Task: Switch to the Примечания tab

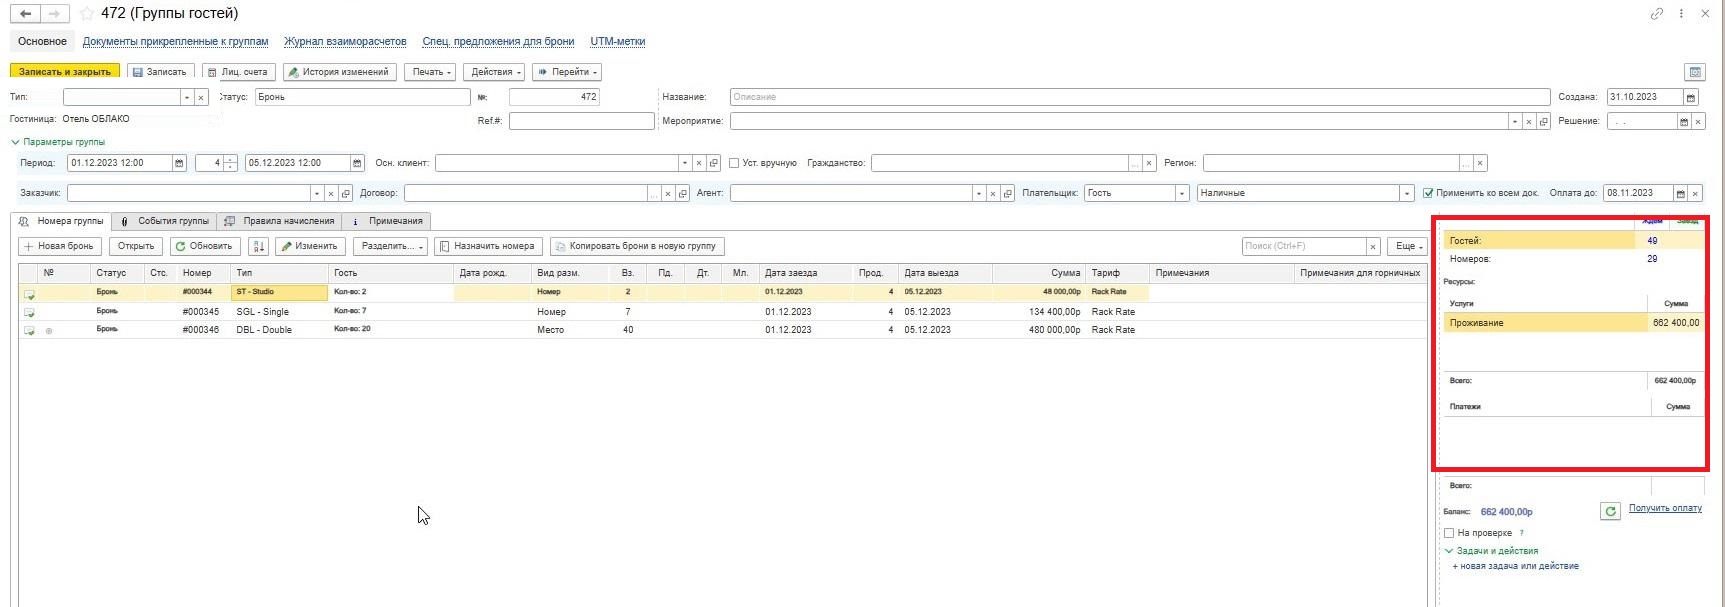Action: pos(387,221)
